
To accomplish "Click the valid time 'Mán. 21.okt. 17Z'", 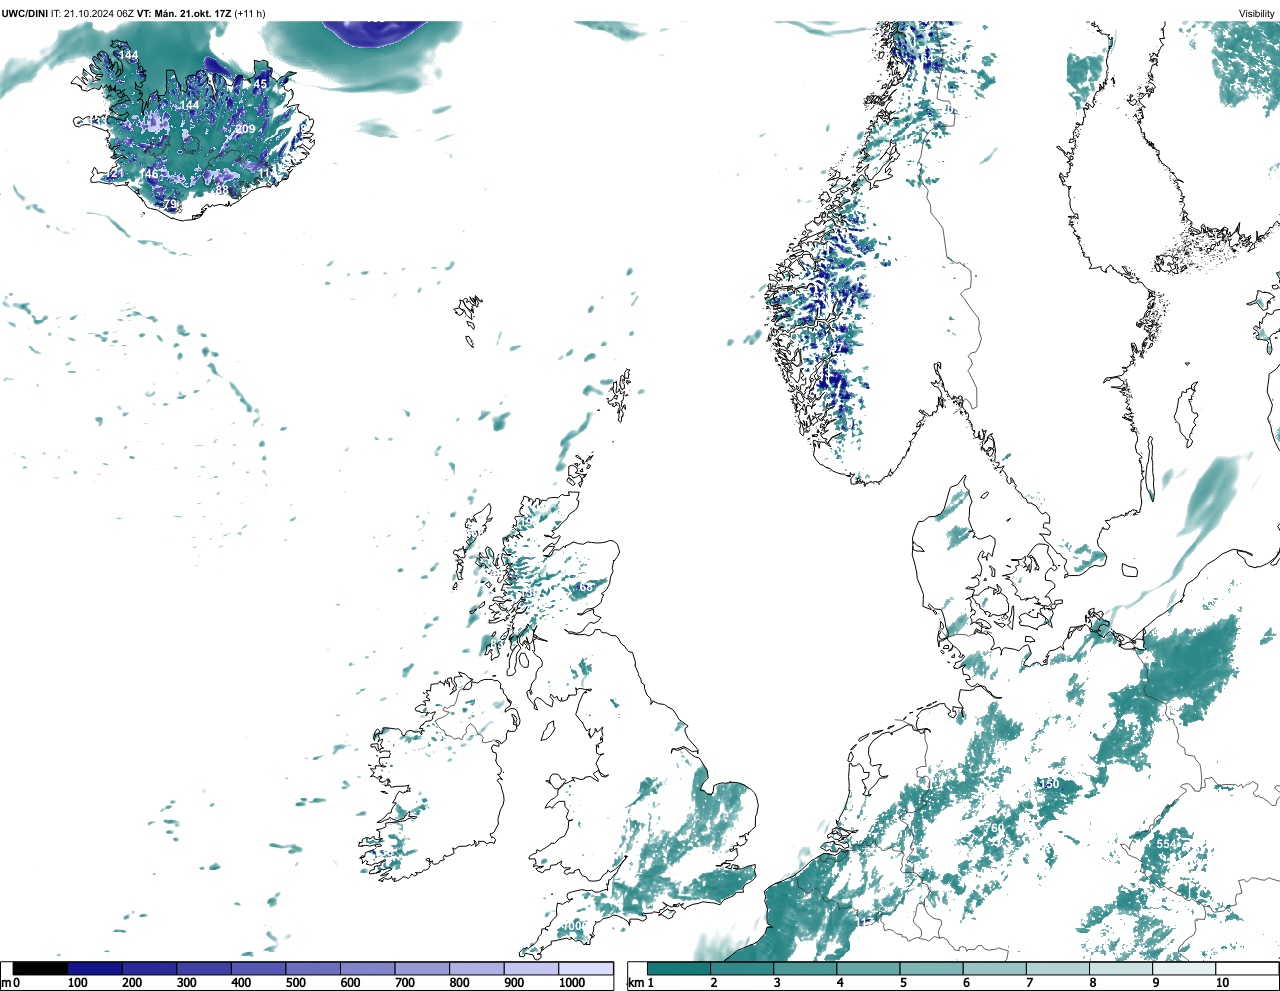I will click(192, 14).
